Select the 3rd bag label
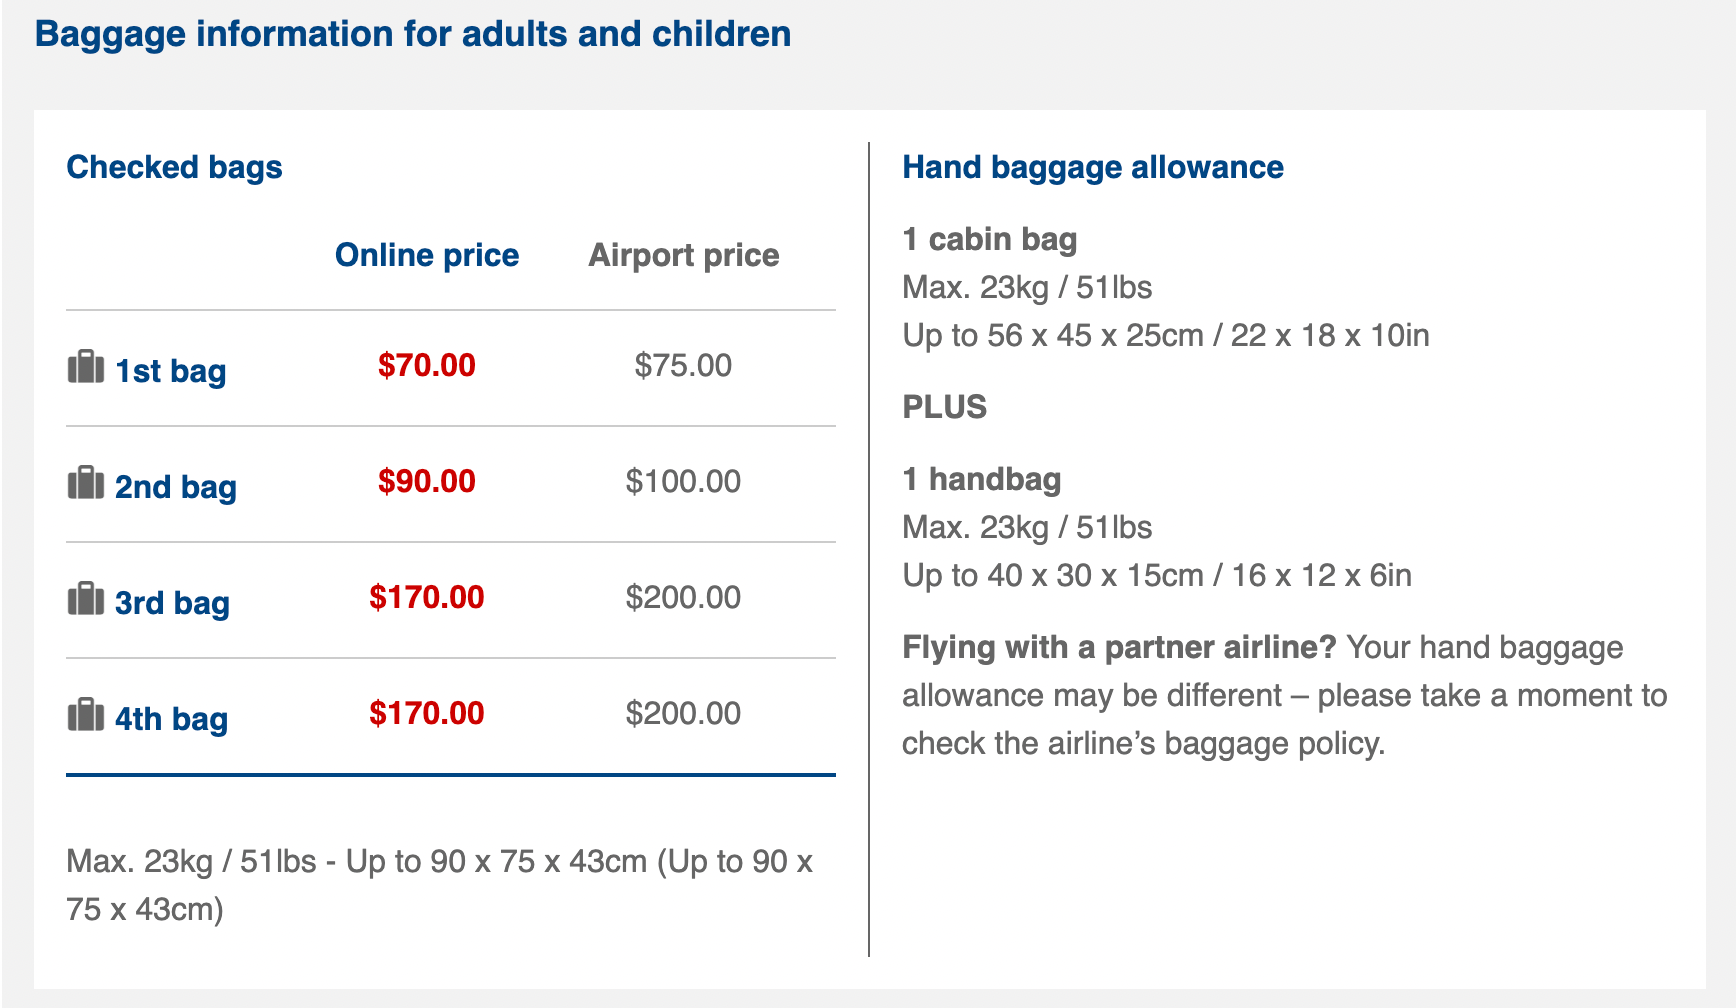This screenshot has height=1008, width=1736. point(172,603)
